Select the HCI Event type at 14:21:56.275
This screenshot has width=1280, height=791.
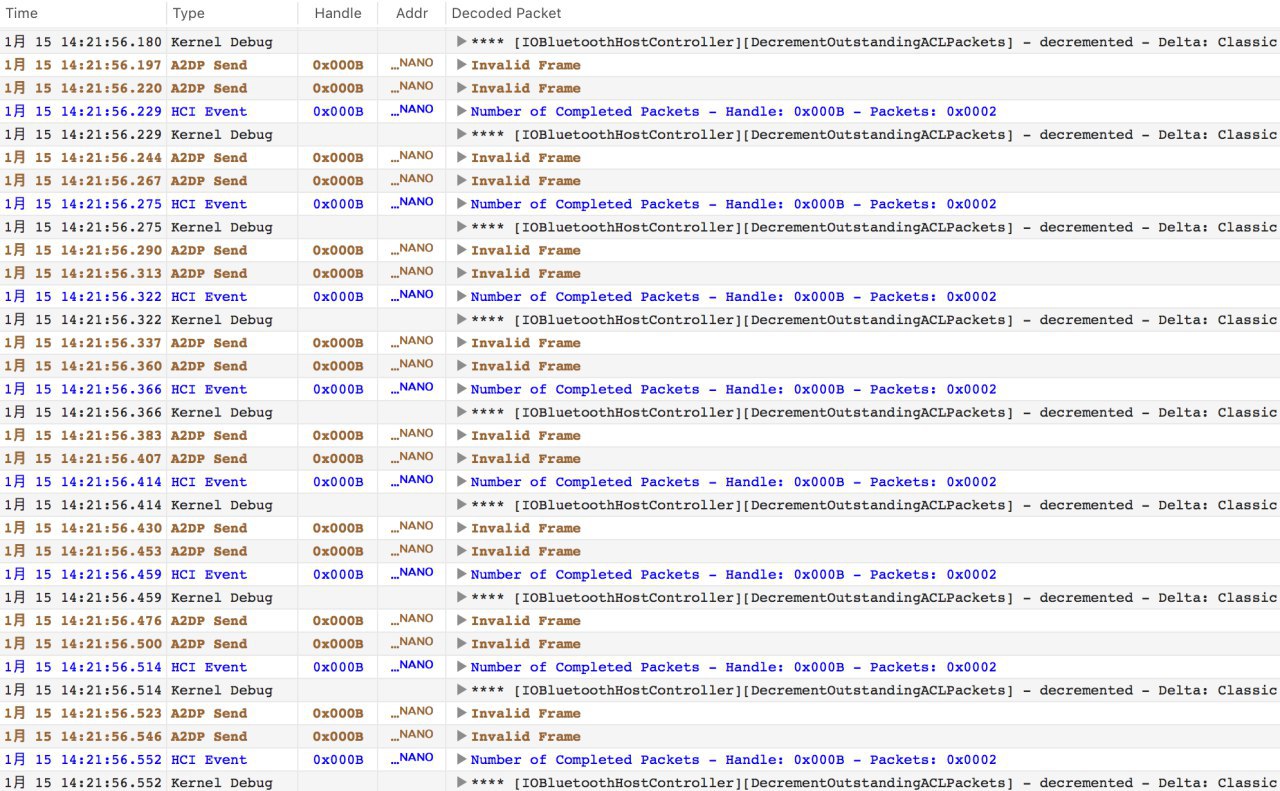click(209, 204)
